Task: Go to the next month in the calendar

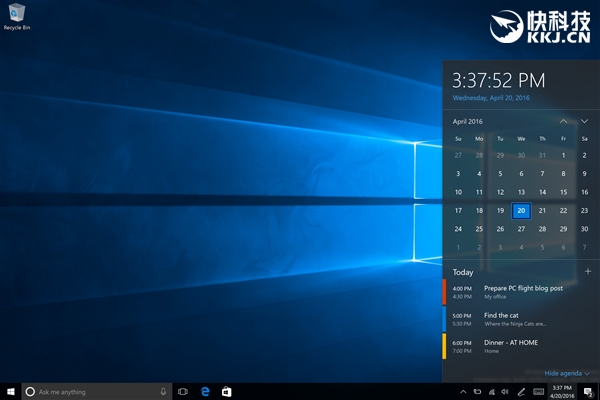Action: (x=585, y=122)
